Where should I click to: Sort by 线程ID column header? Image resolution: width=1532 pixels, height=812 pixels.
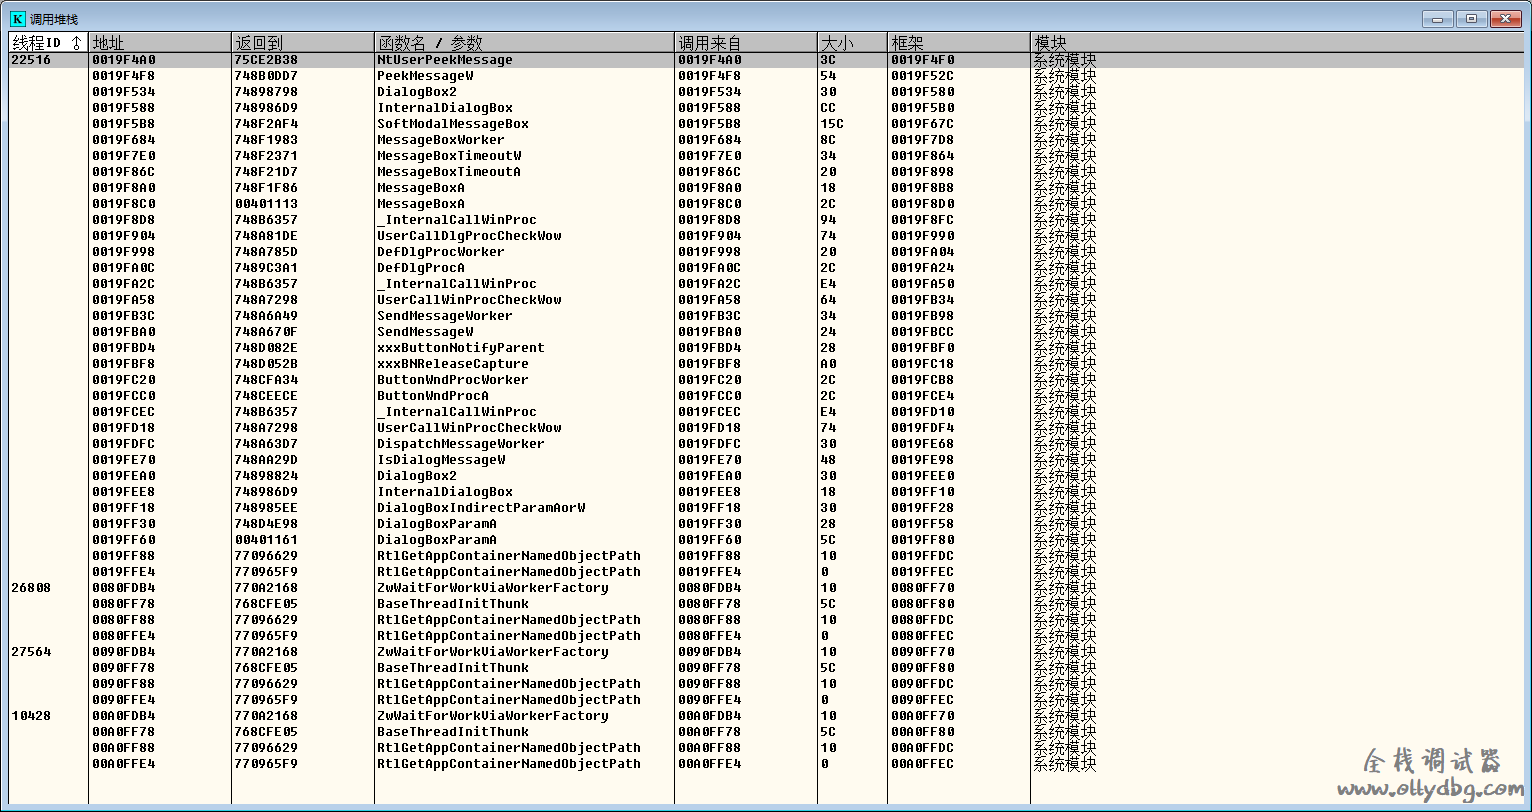click(x=48, y=43)
